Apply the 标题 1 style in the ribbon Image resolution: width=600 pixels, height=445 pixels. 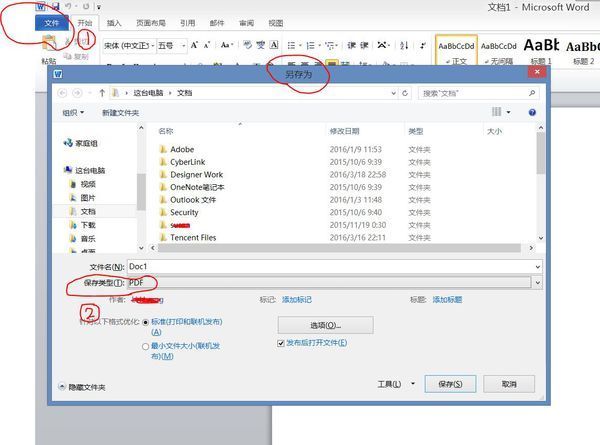541,52
